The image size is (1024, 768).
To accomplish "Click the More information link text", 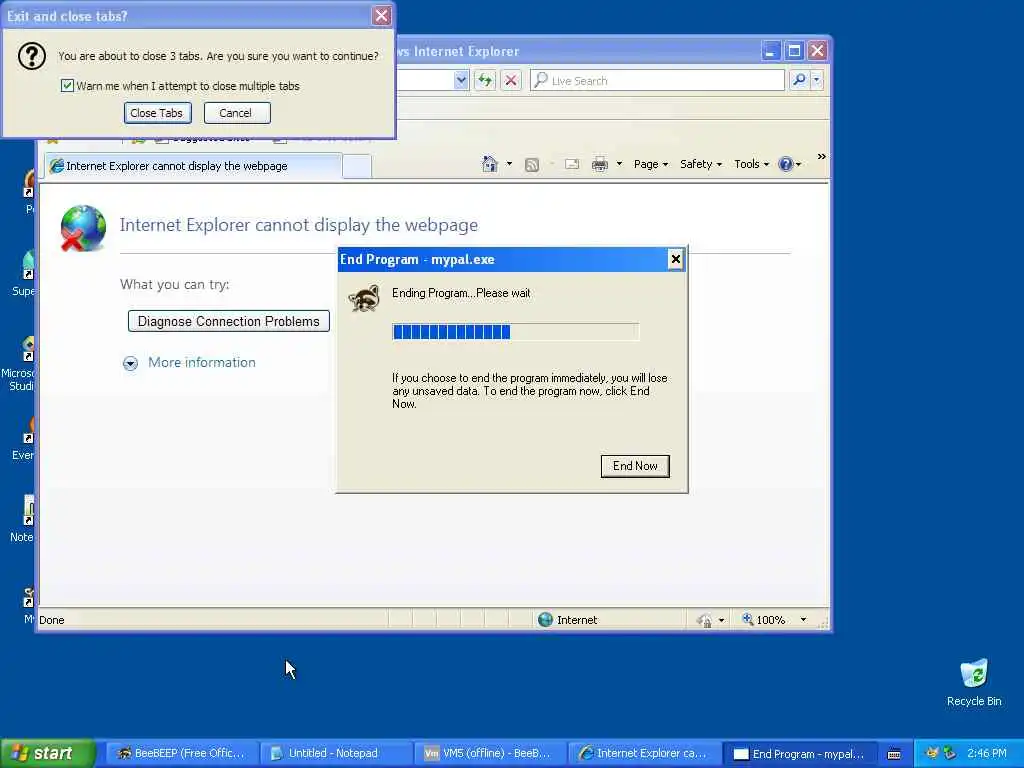I will (x=202, y=362).
